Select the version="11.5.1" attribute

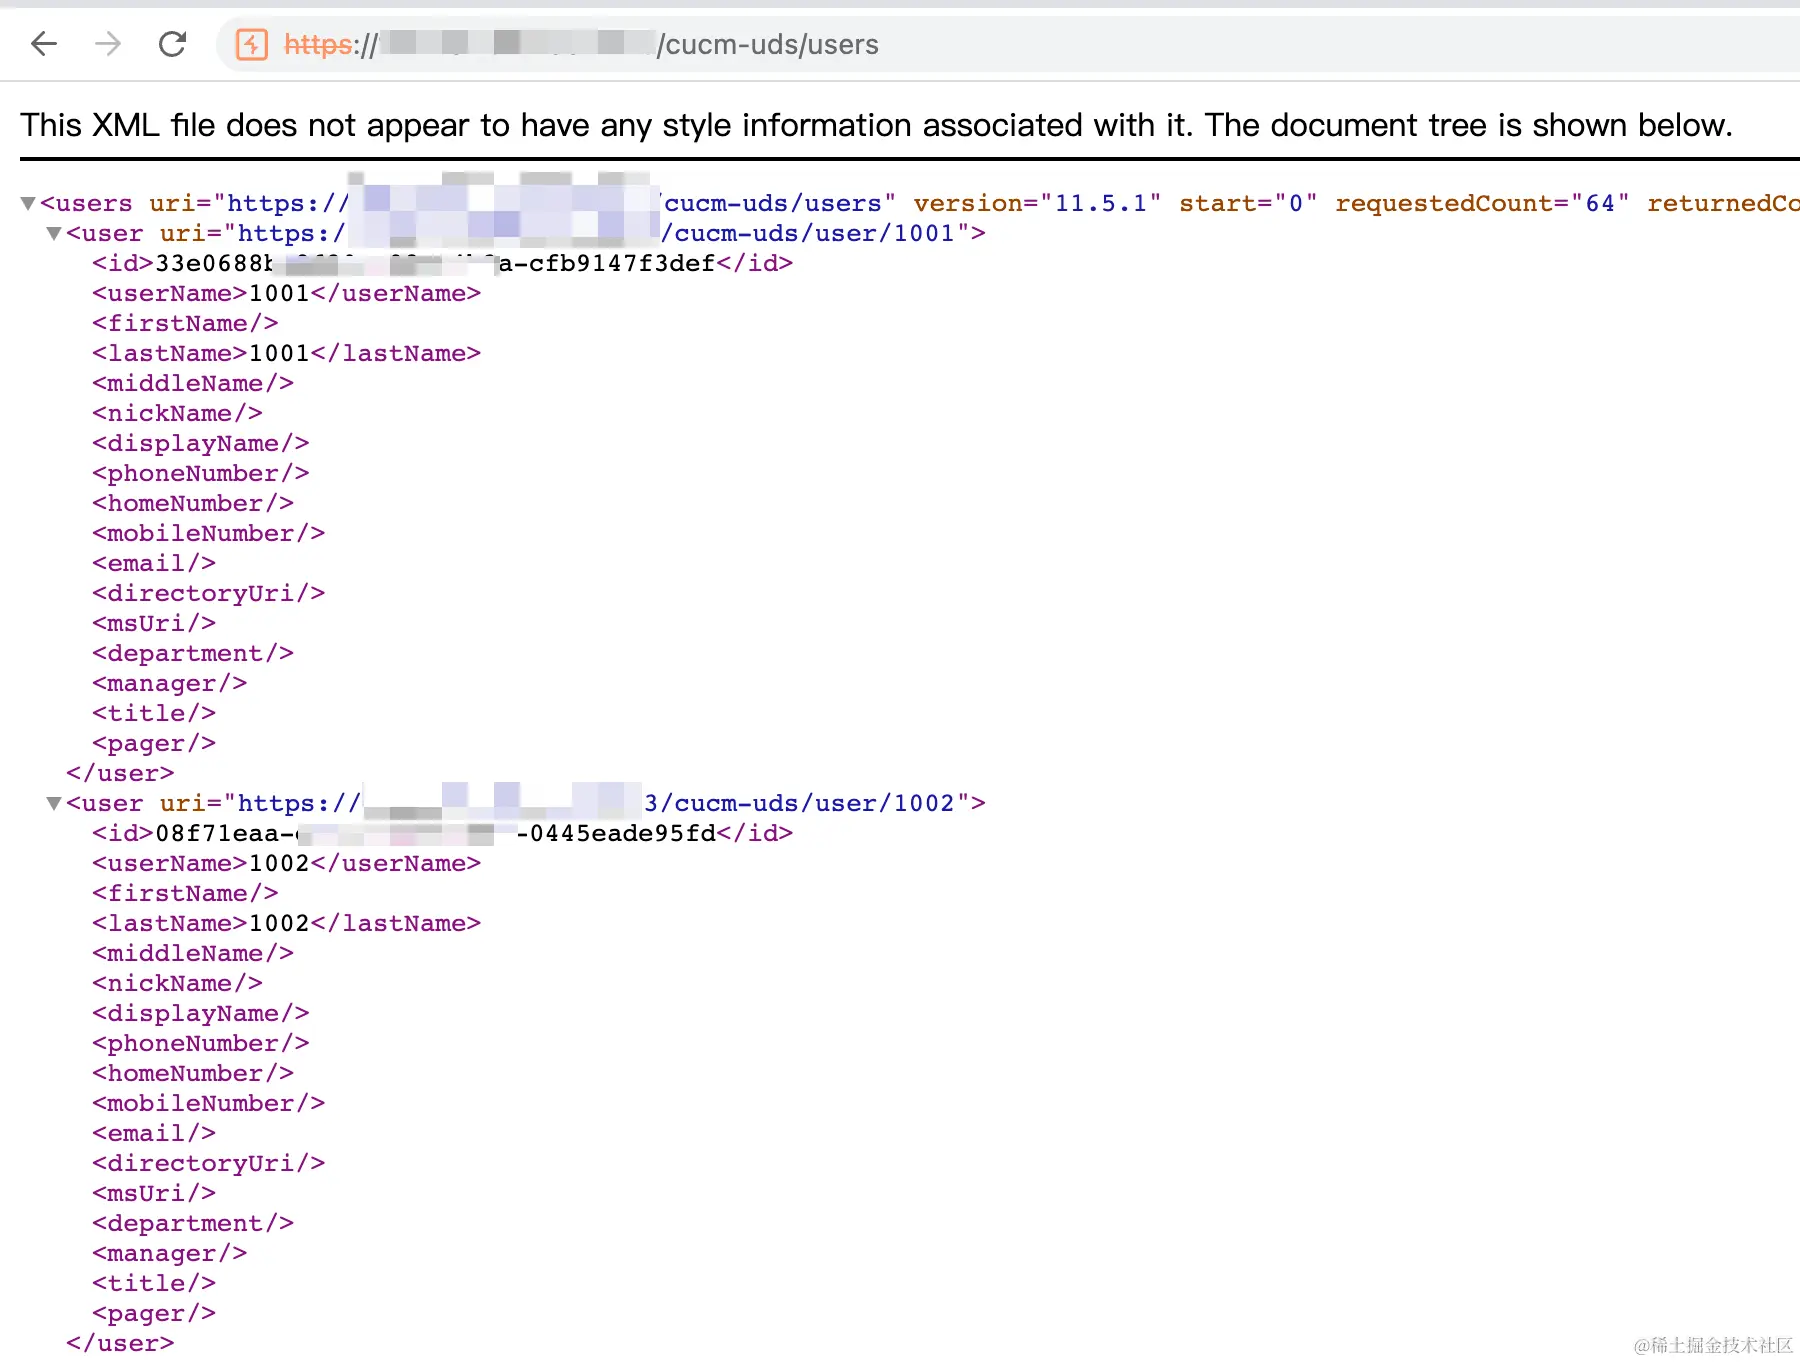click(1037, 204)
